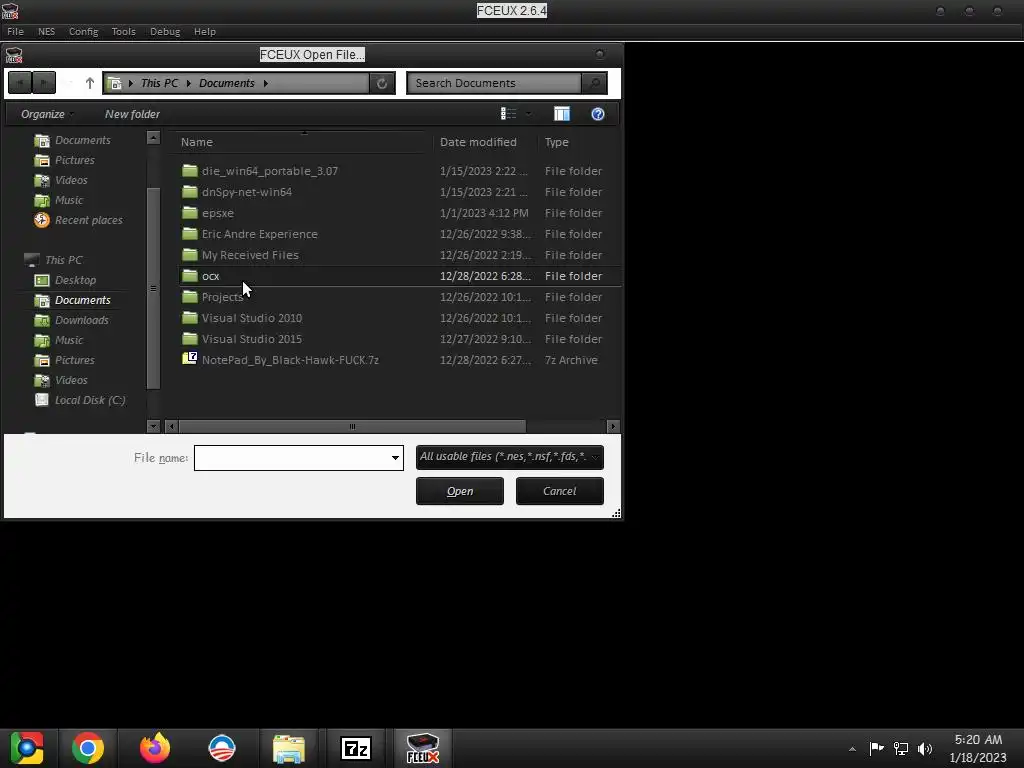Click the volume speaker tray icon

point(925,748)
